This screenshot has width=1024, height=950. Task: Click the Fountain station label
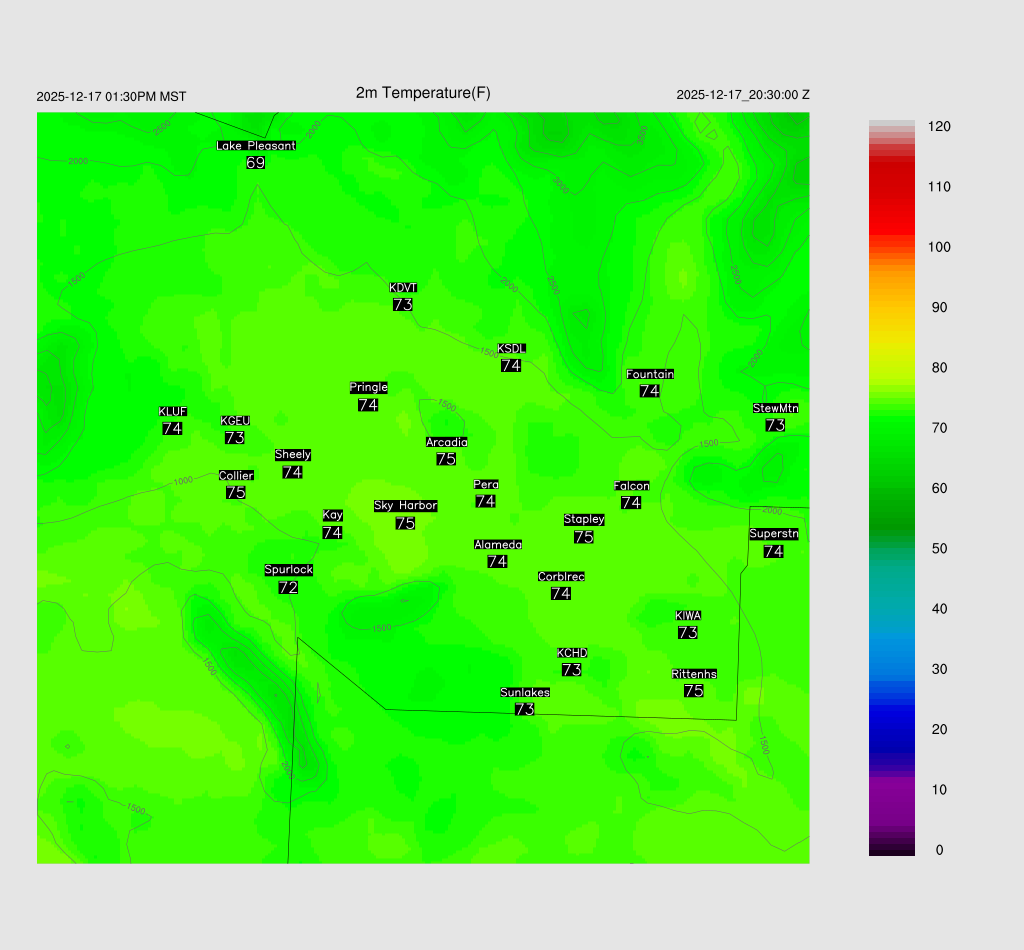[650, 374]
